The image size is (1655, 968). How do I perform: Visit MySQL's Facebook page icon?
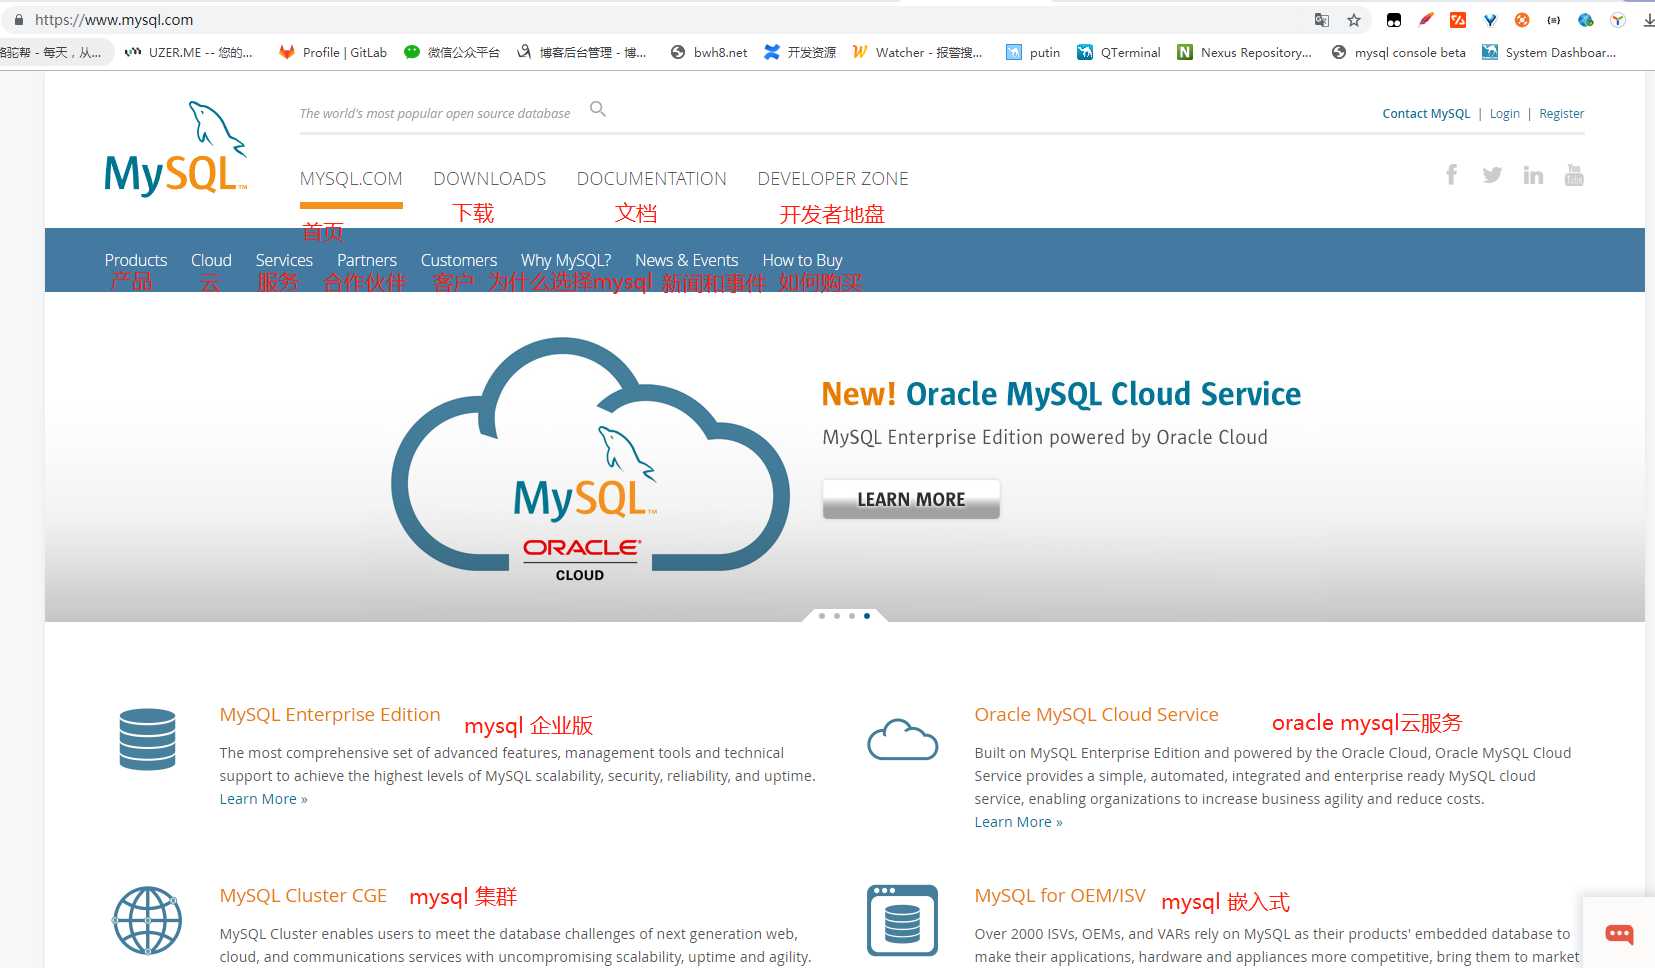(1452, 175)
